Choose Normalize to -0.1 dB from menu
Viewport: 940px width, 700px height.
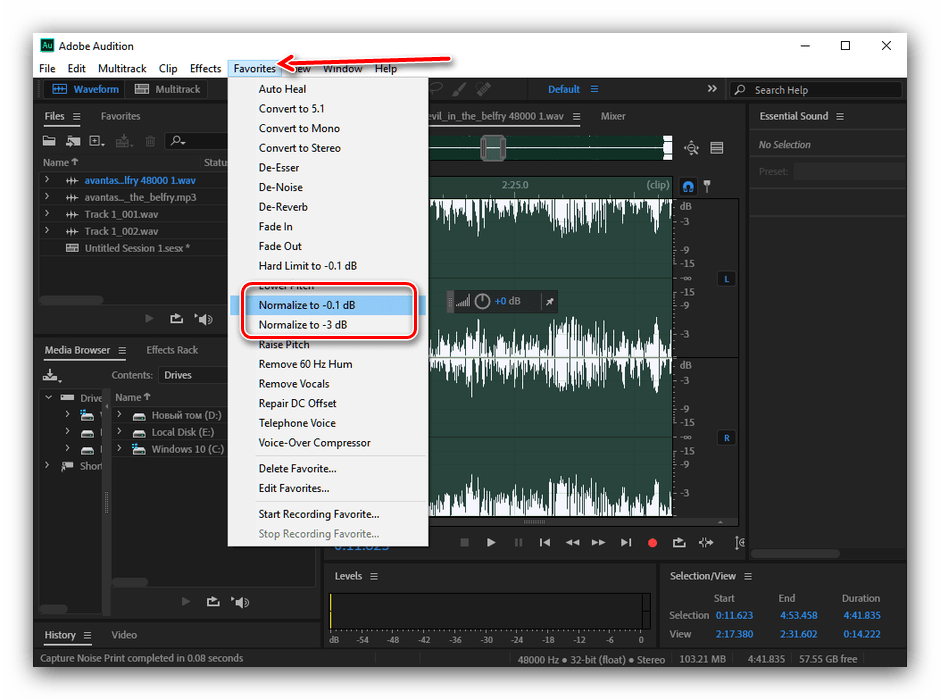coord(306,305)
